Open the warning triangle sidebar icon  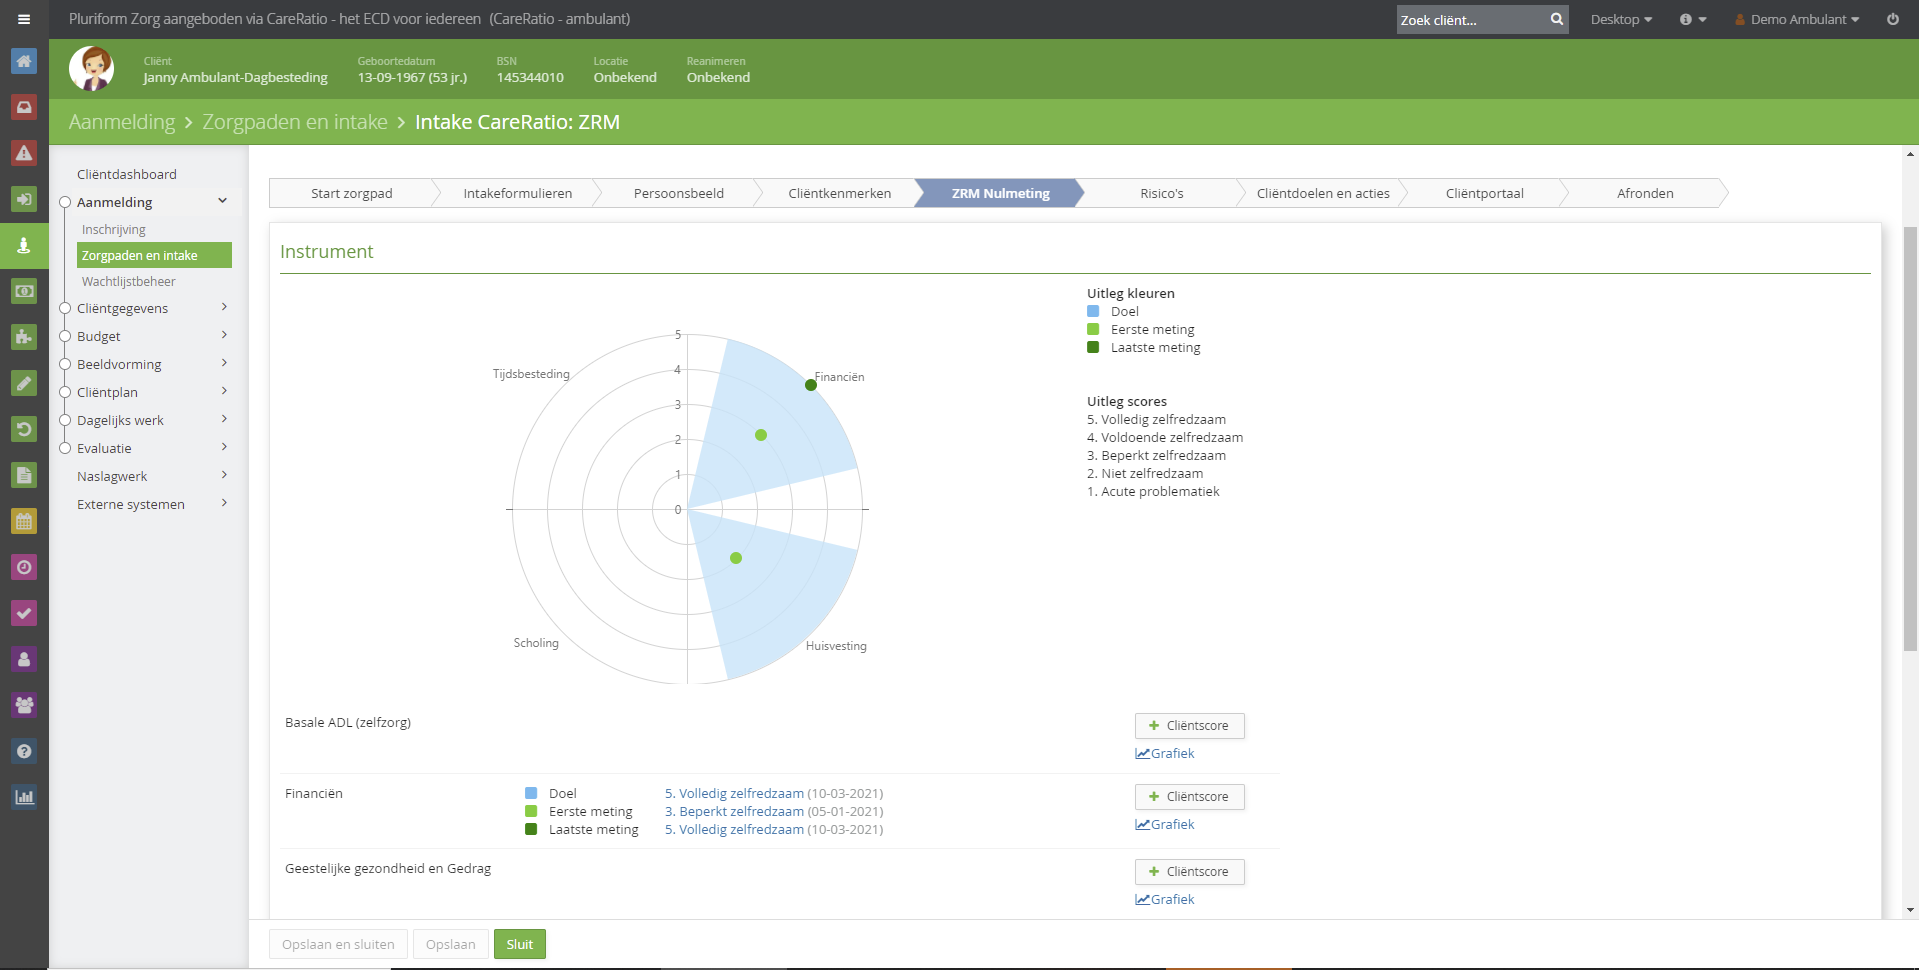pyautogui.click(x=24, y=153)
